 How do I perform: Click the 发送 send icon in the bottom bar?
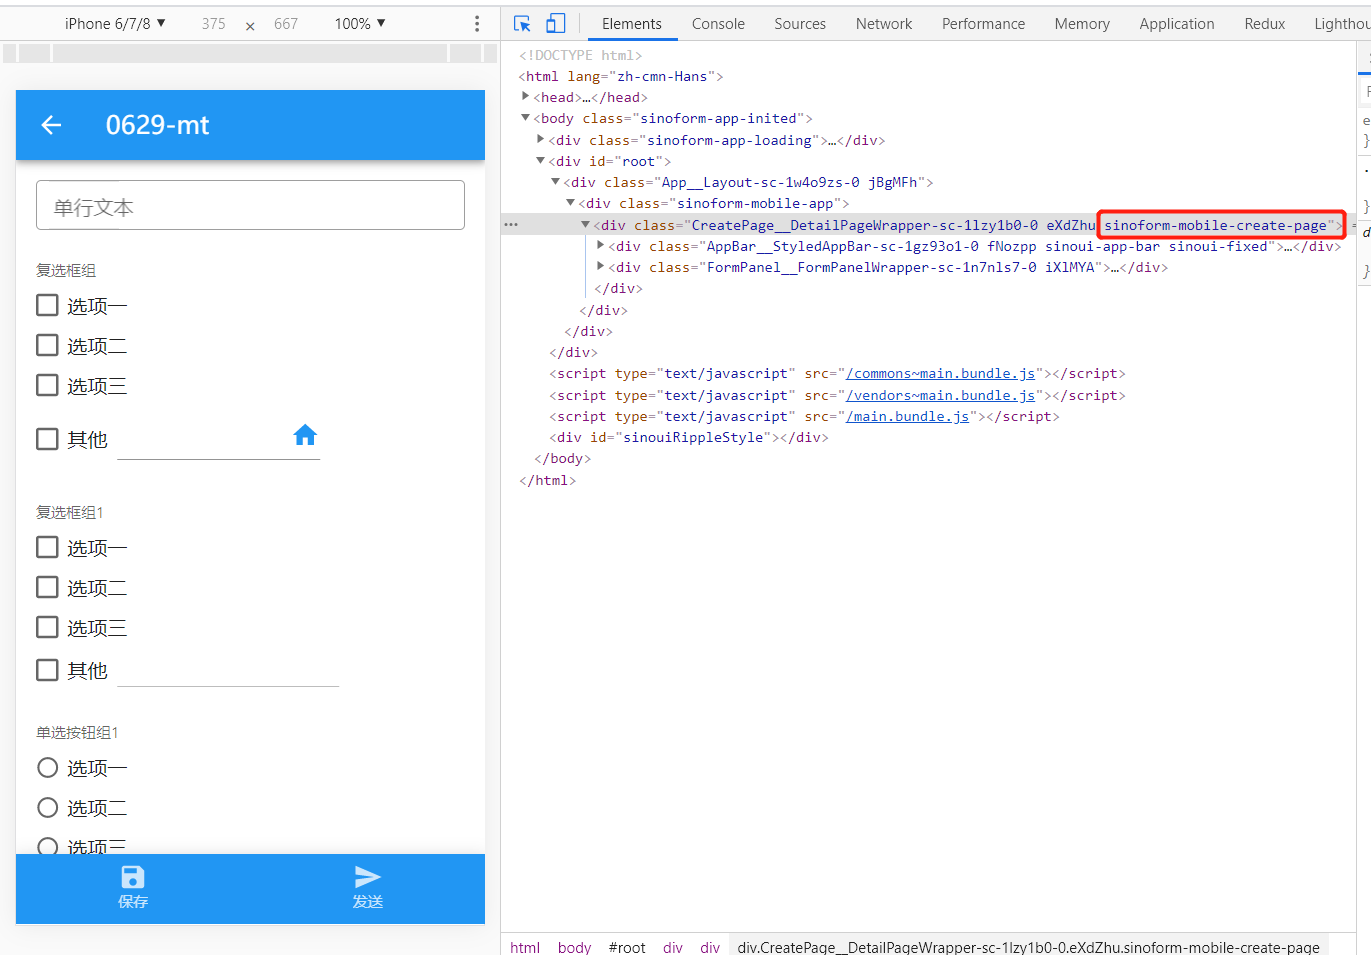point(368,877)
